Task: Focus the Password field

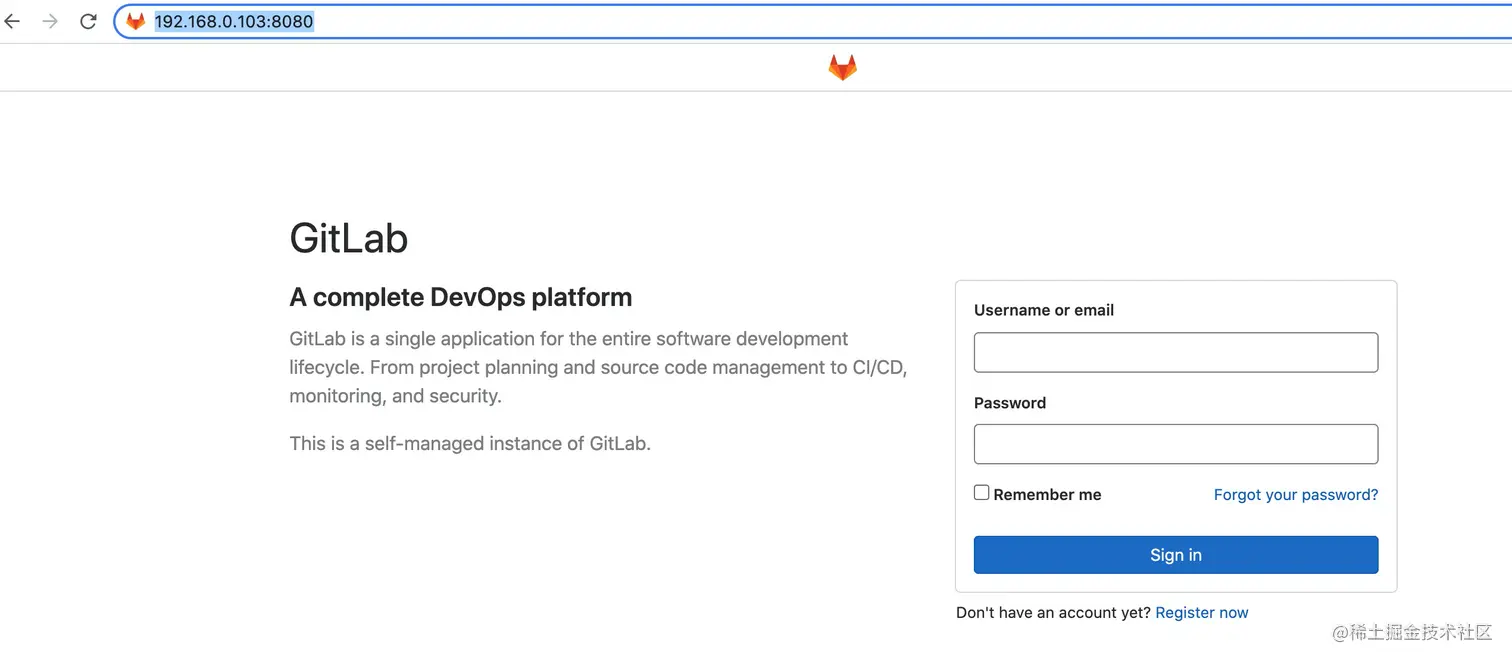Action: [x=1176, y=444]
